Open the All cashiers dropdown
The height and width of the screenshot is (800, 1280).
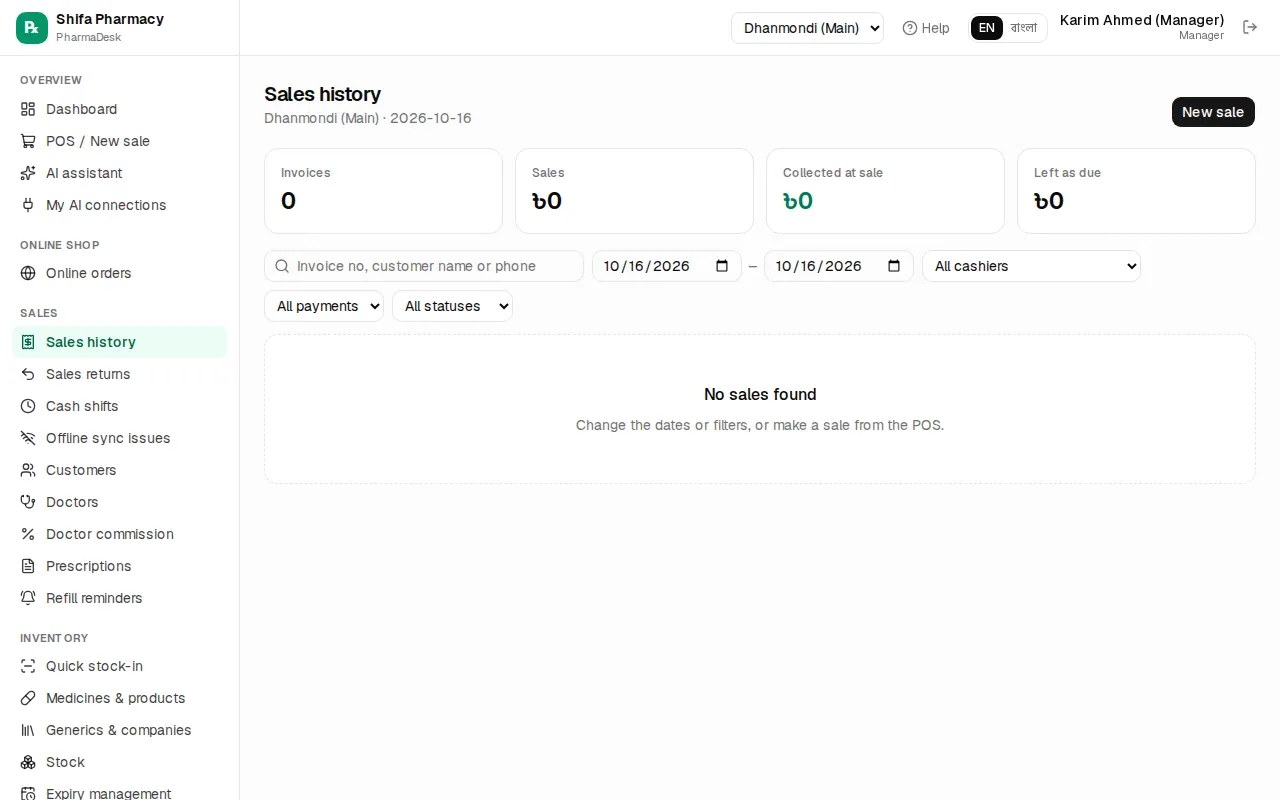[x=1031, y=266]
